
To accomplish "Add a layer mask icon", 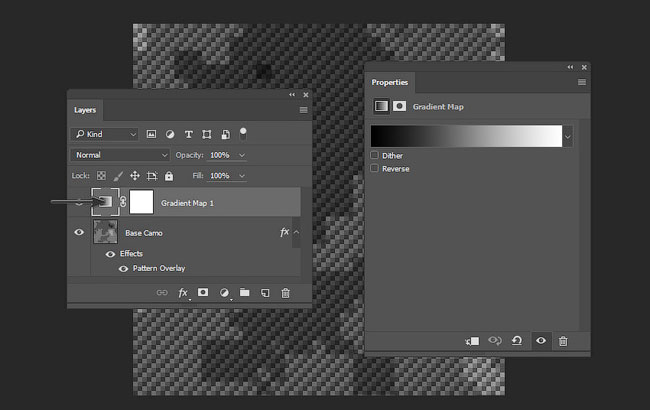I will click(203, 292).
